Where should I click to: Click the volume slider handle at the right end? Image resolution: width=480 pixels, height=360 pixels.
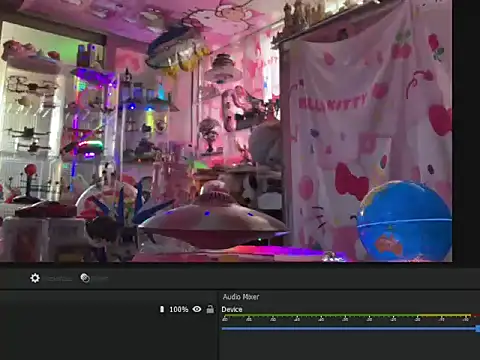[x=478, y=329]
